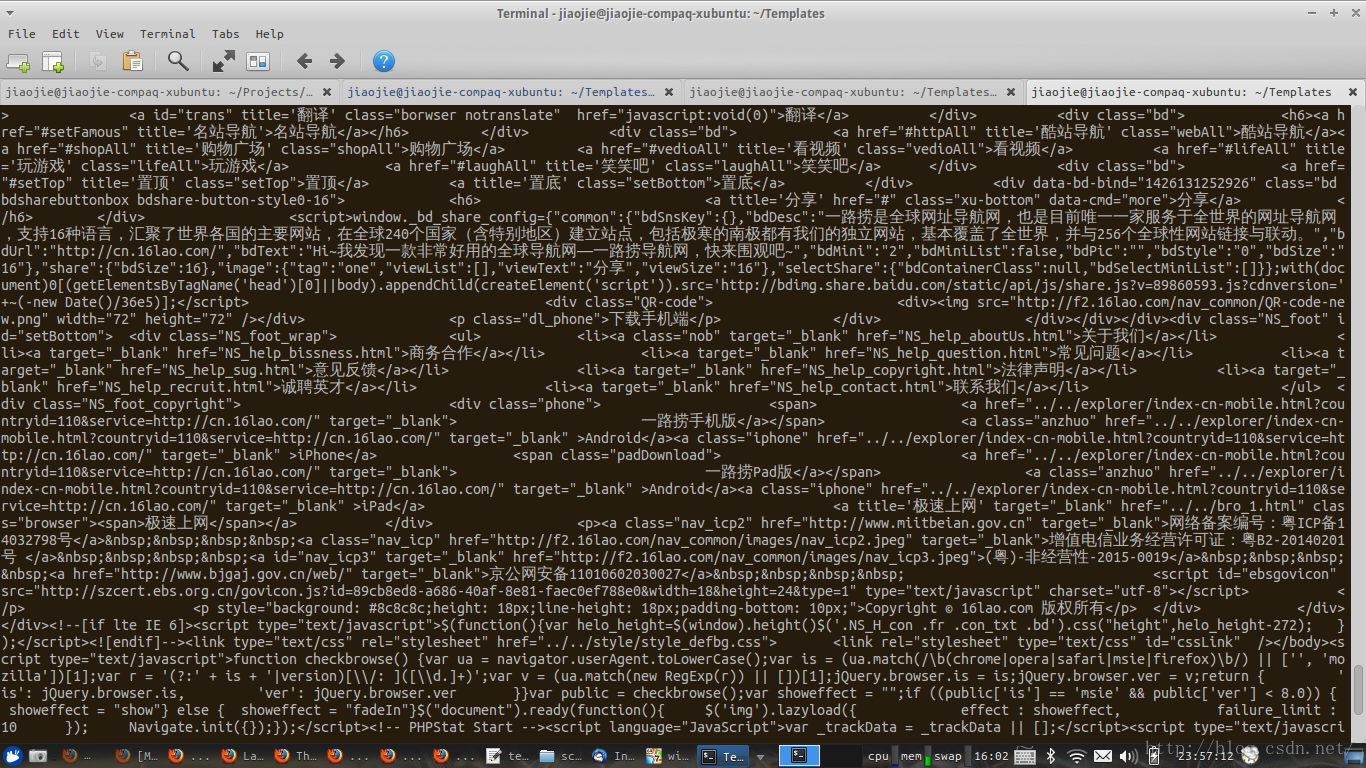Close the third terminal tab
Image resolution: width=1366 pixels, height=768 pixels.
[x=1010, y=92]
